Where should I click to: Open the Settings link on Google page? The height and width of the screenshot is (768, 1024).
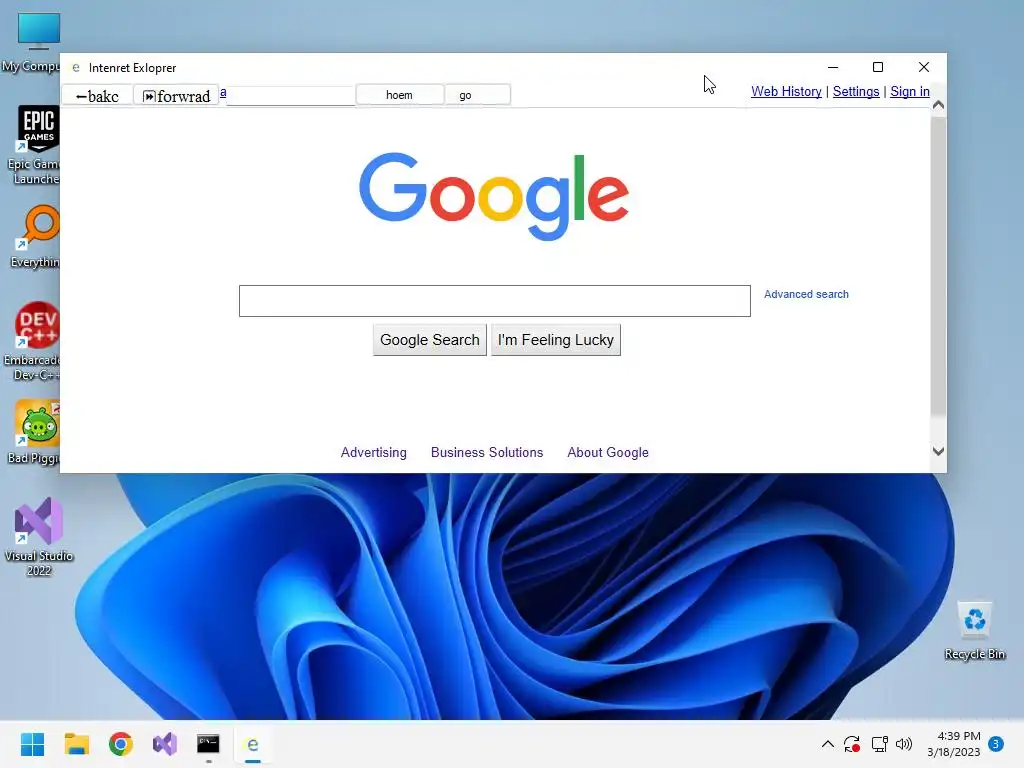click(856, 91)
